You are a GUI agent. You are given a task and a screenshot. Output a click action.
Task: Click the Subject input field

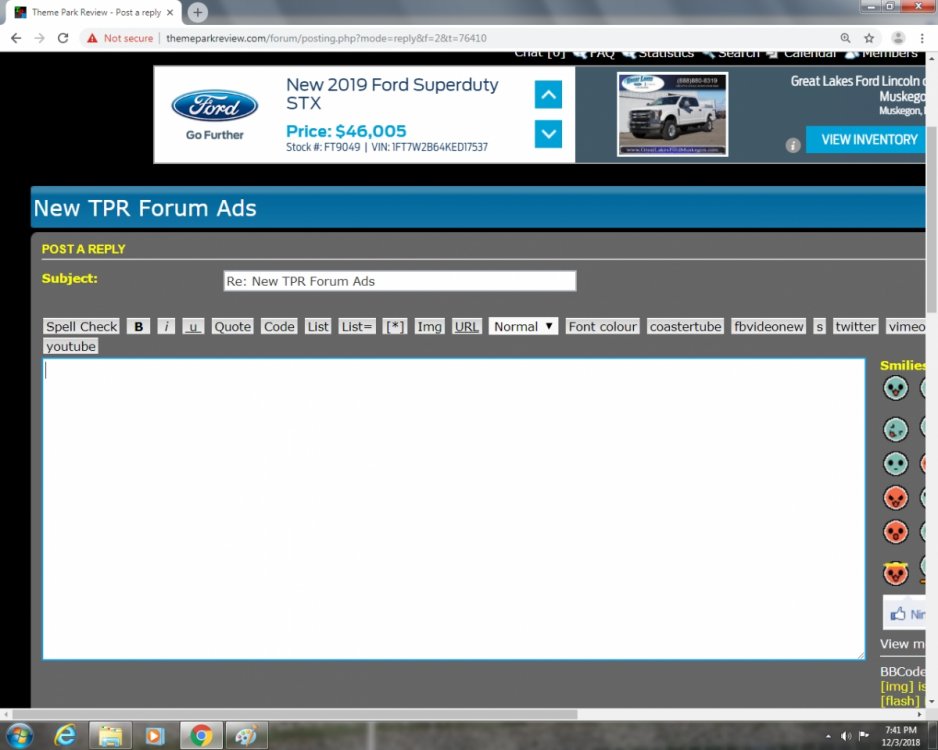tap(399, 281)
